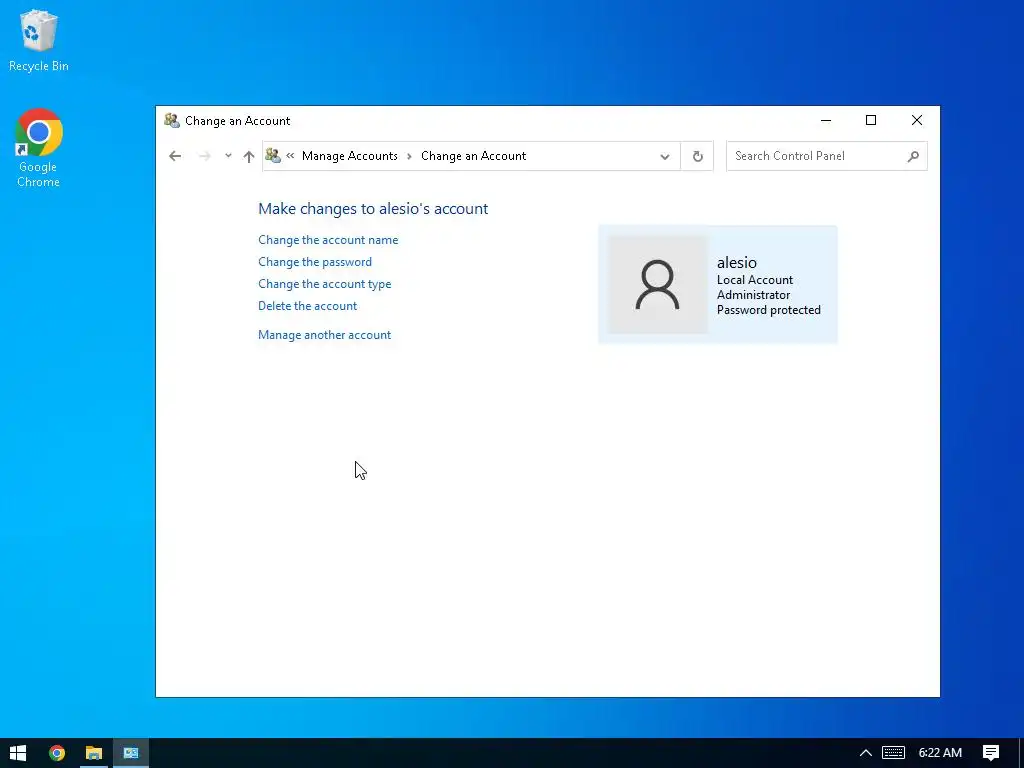The width and height of the screenshot is (1024, 768).
Task: Click Change the account name
Action: [x=328, y=240]
